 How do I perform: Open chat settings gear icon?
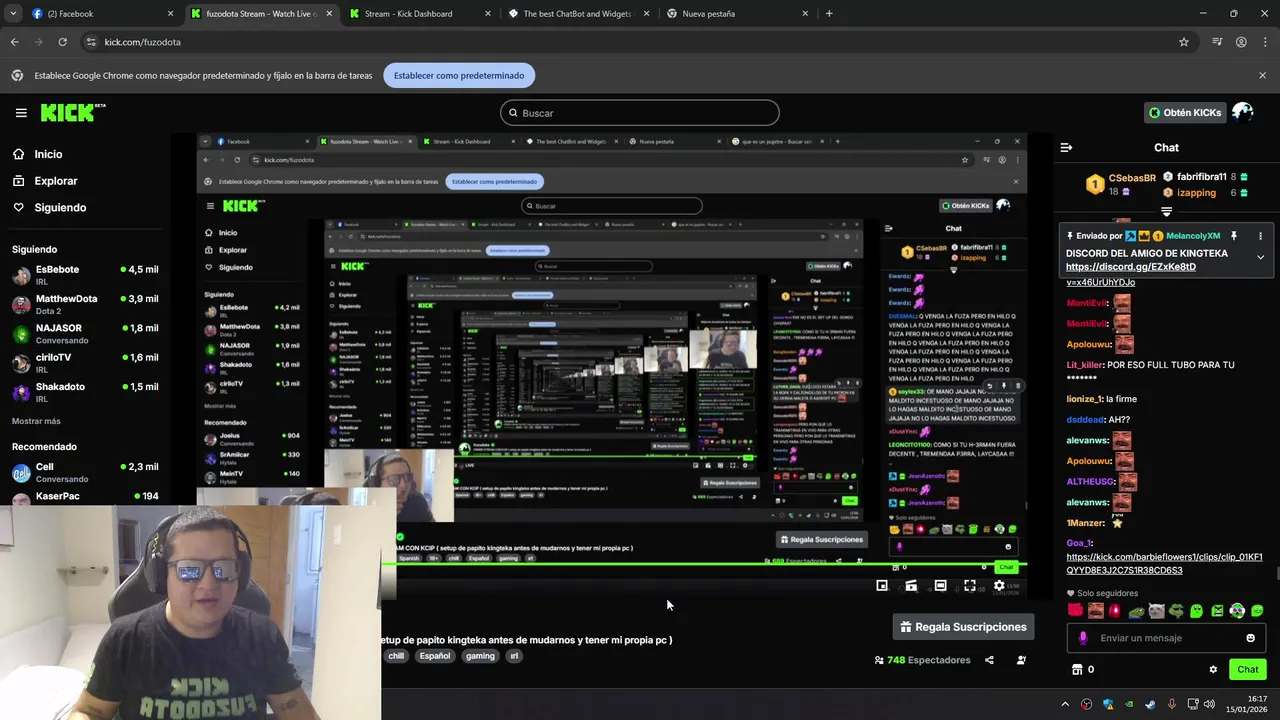tap(1213, 670)
